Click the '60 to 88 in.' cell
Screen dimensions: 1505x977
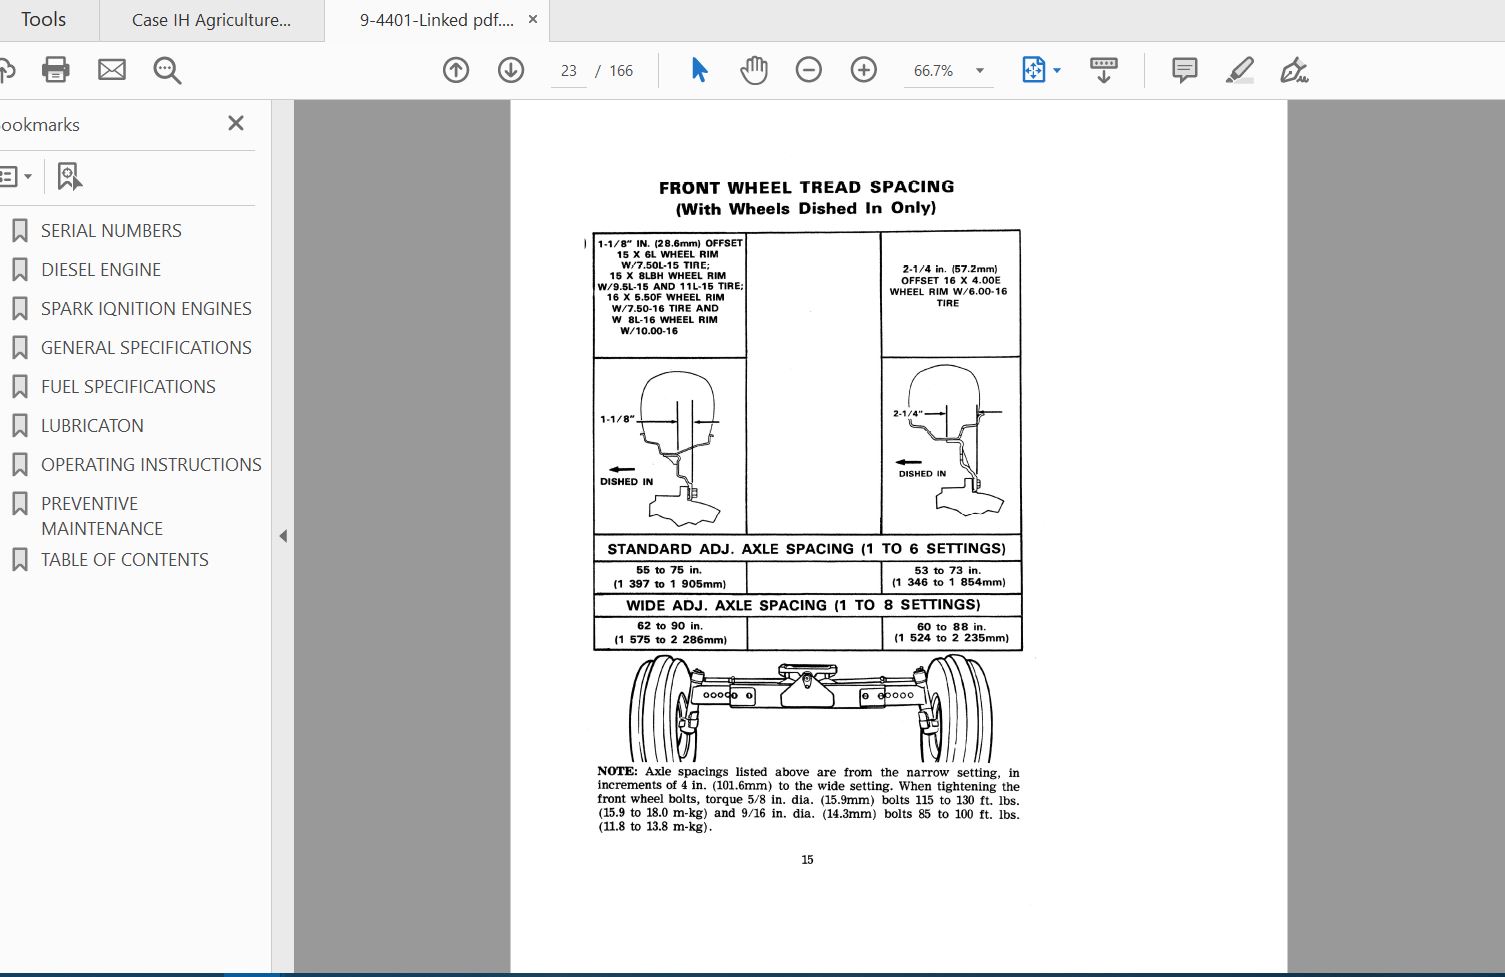click(951, 633)
